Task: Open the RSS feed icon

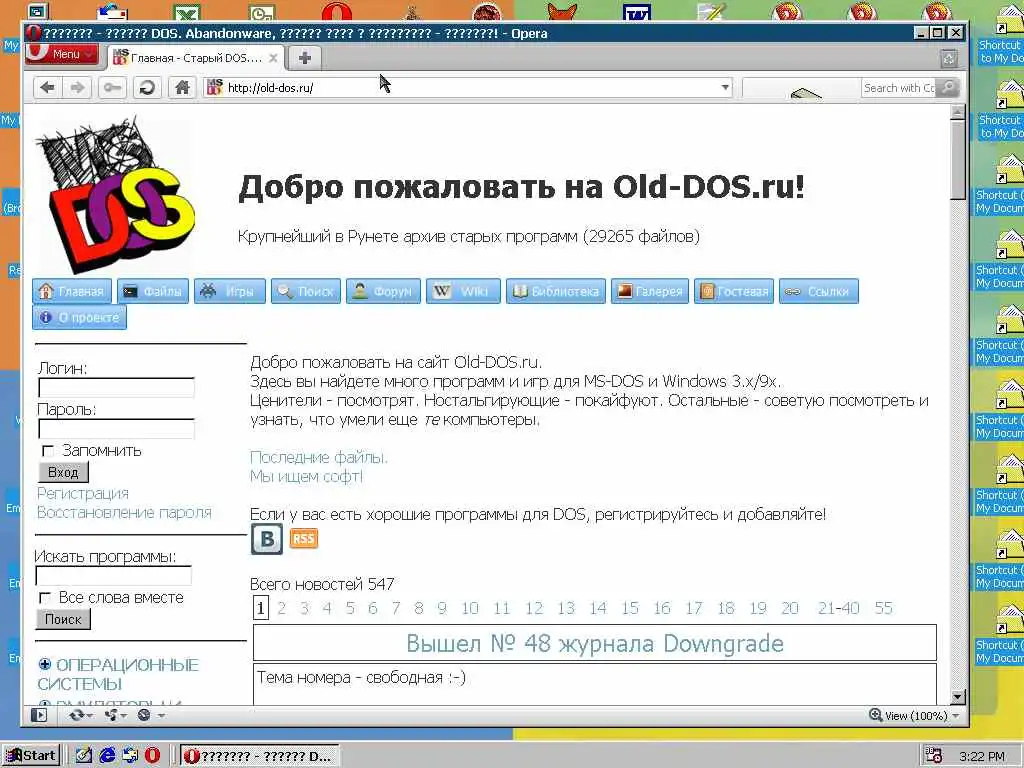Action: point(304,539)
